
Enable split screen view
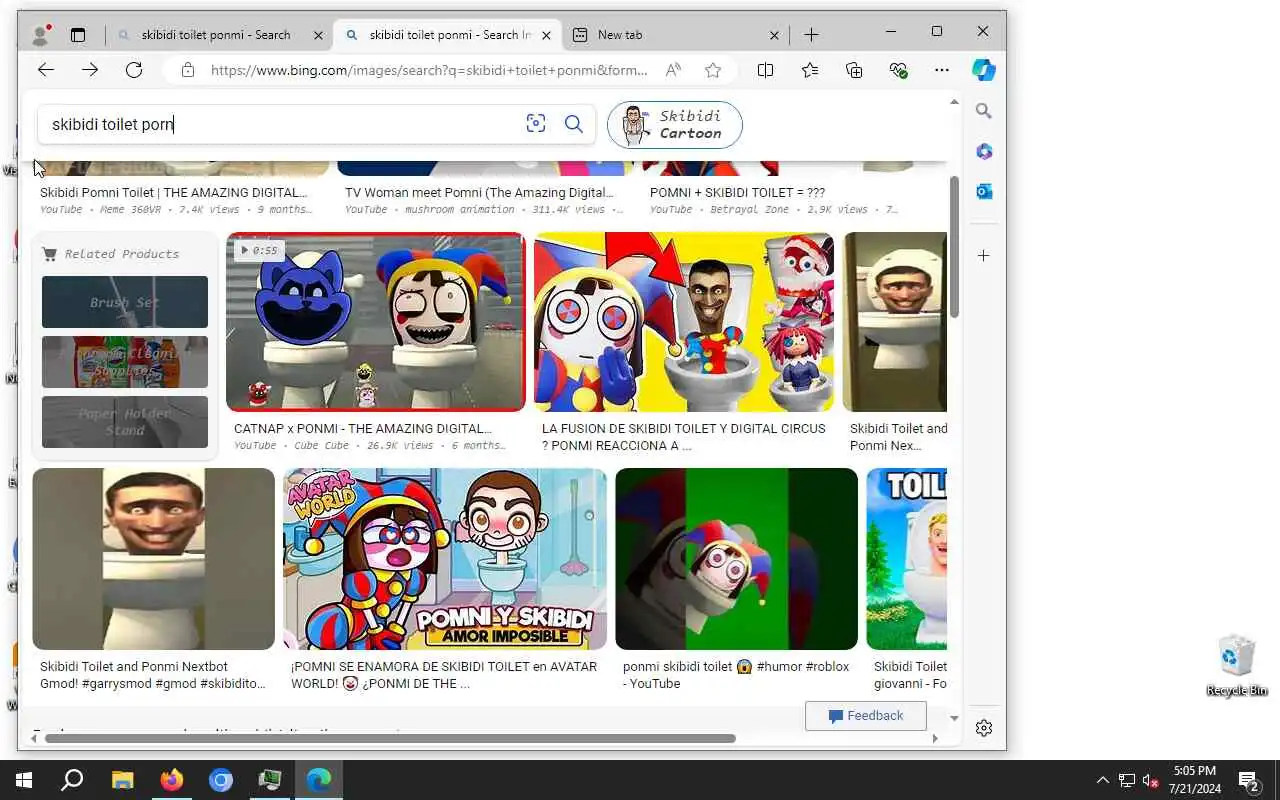[765, 70]
